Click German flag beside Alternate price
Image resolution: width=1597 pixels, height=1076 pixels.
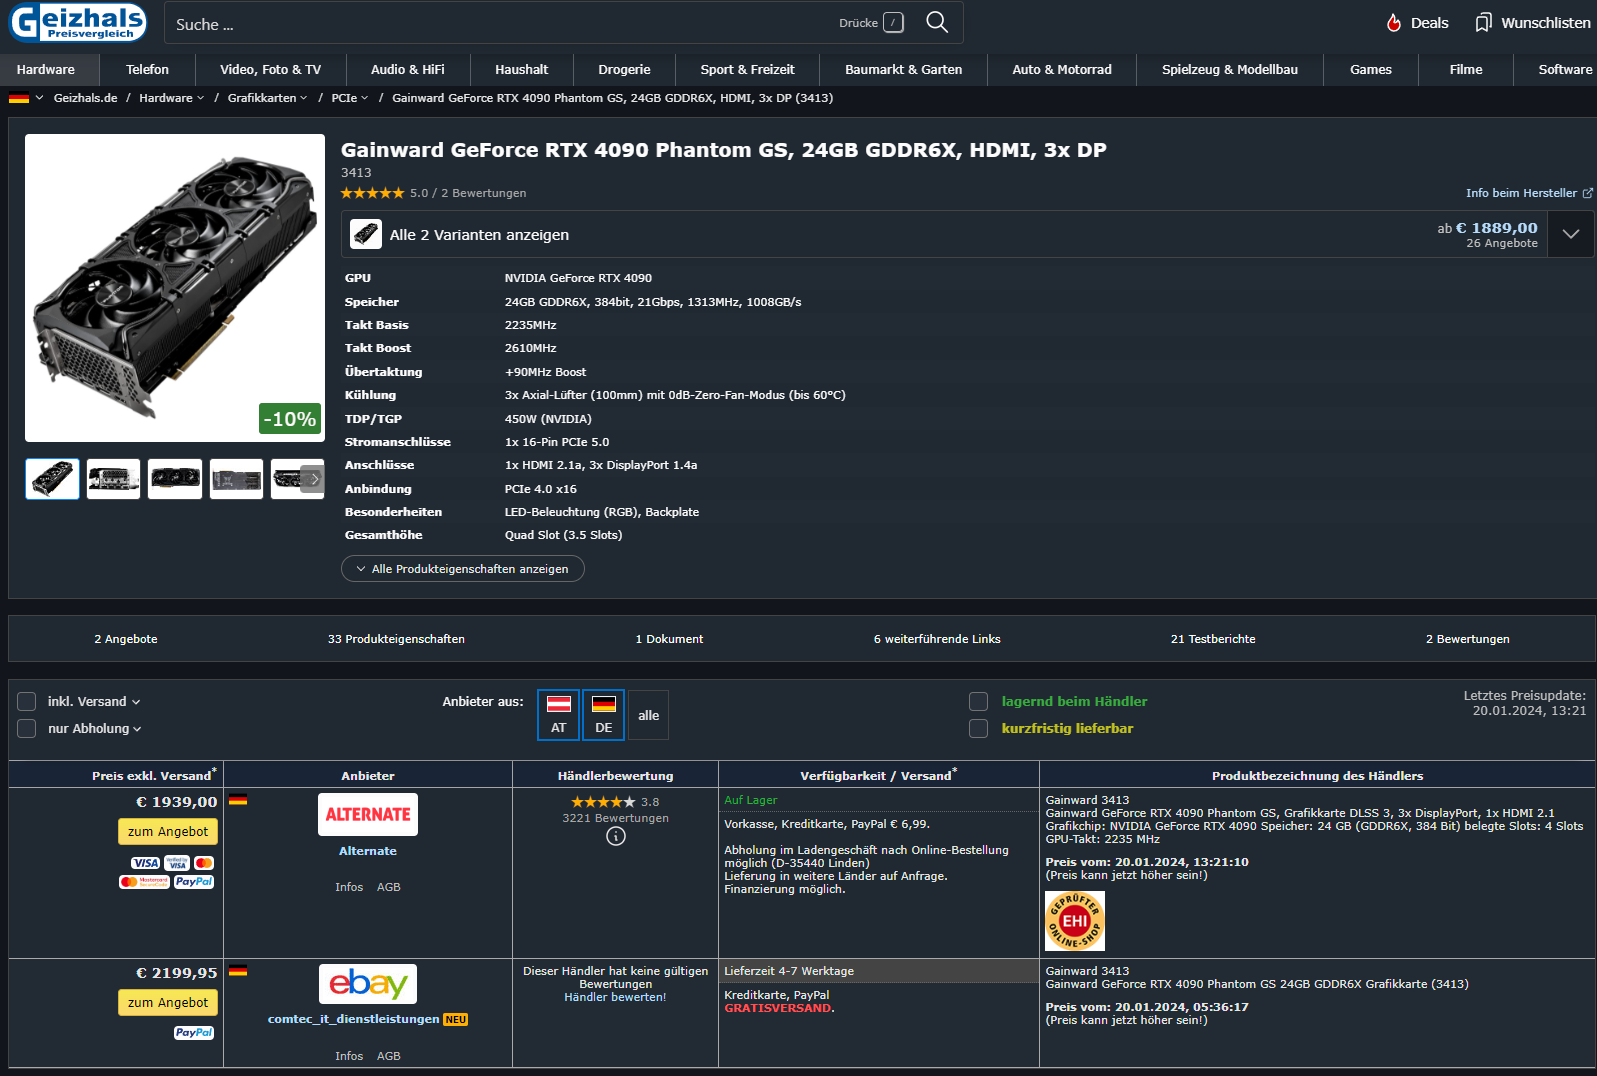[238, 800]
